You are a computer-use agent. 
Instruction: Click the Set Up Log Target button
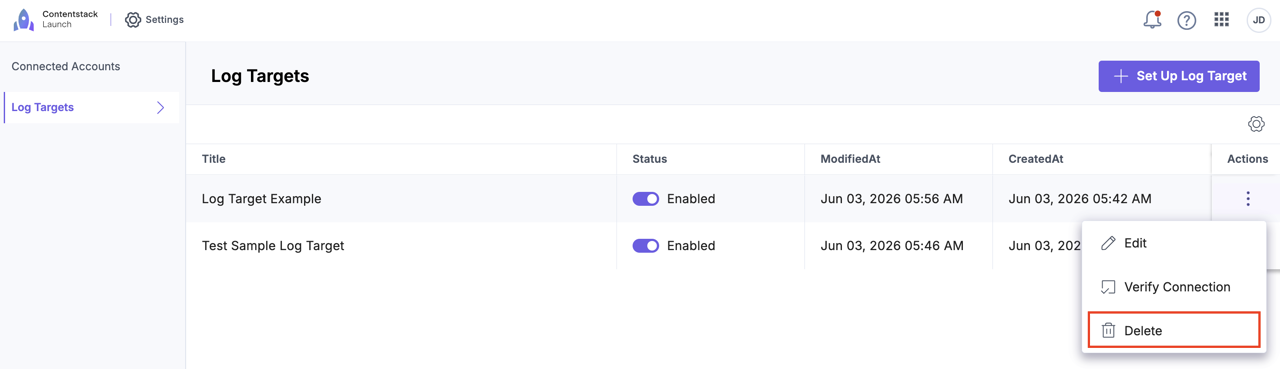tap(1179, 76)
